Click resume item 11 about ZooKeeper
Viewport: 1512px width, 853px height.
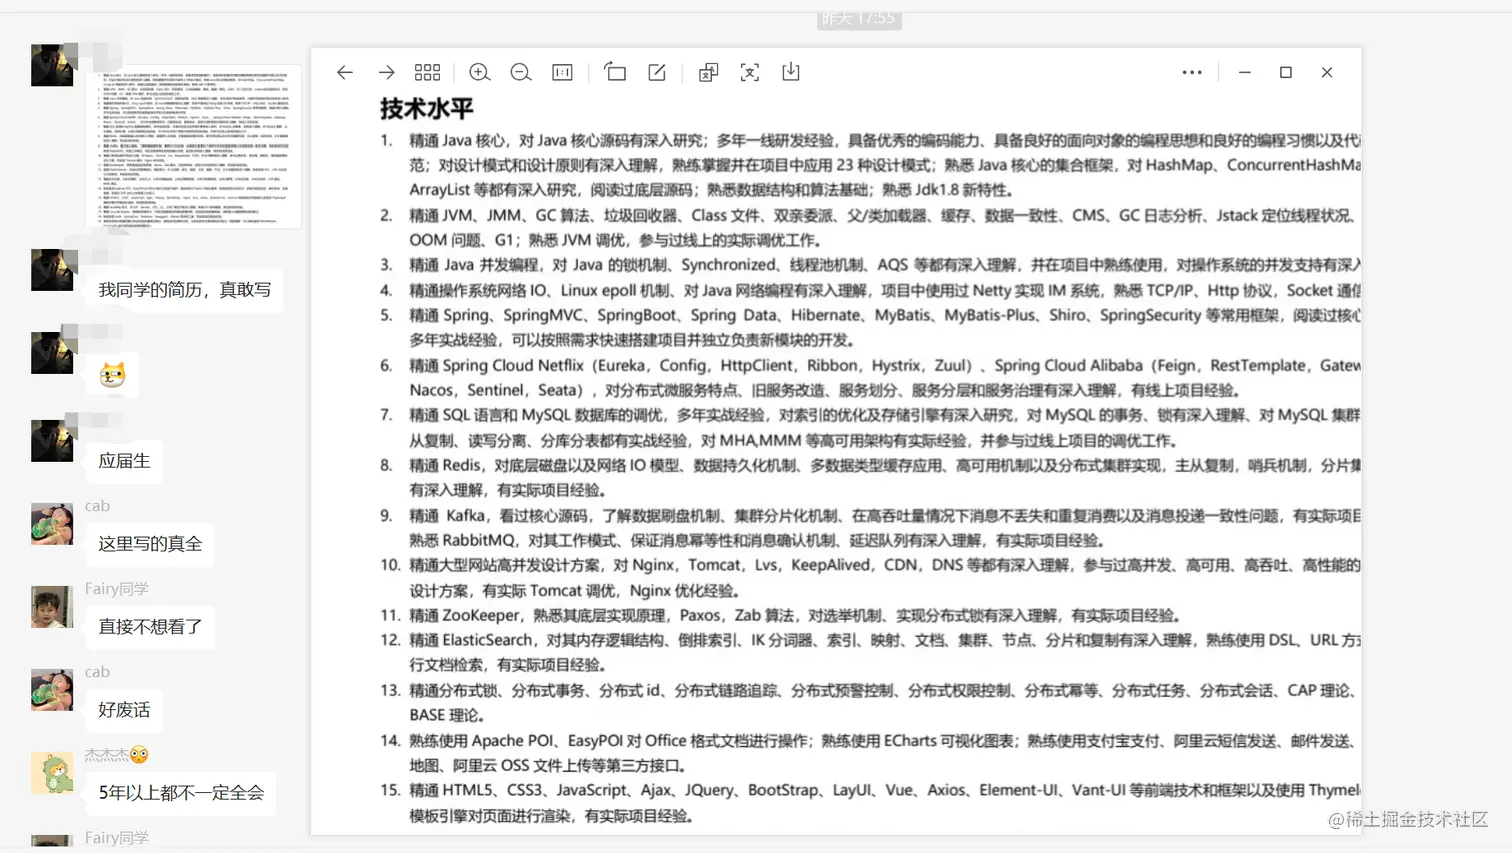pyautogui.click(x=780, y=616)
